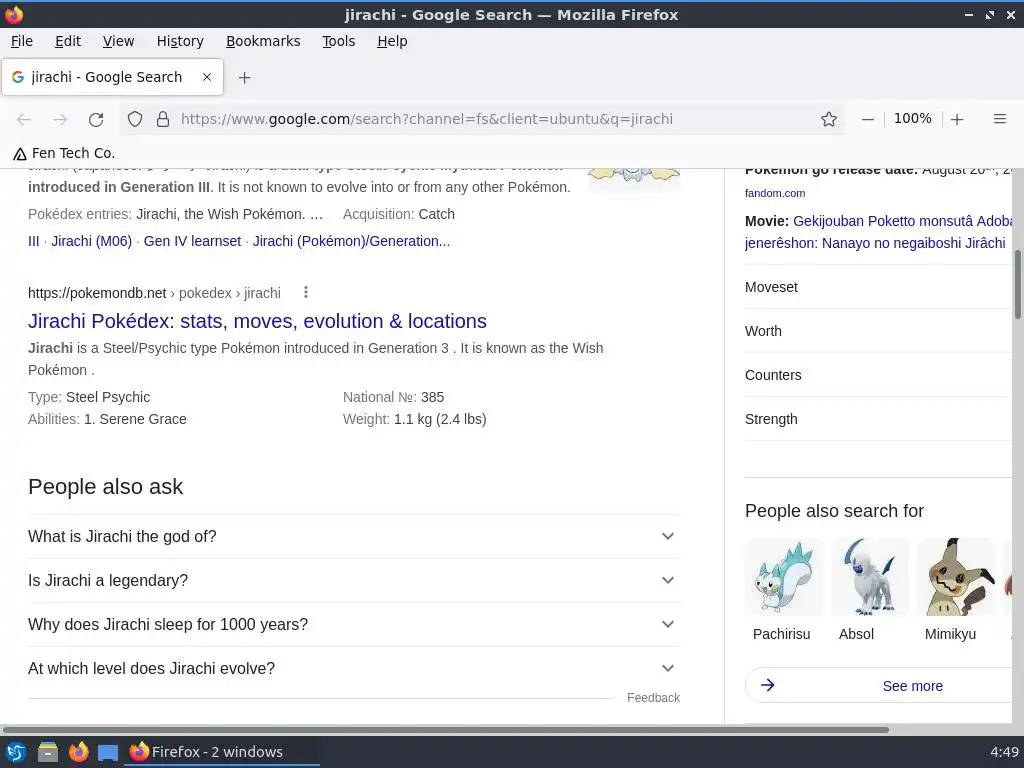Screen dimensions: 1024x768
Task: Open Jirachi Pokédex stats result link
Action: [257, 321]
